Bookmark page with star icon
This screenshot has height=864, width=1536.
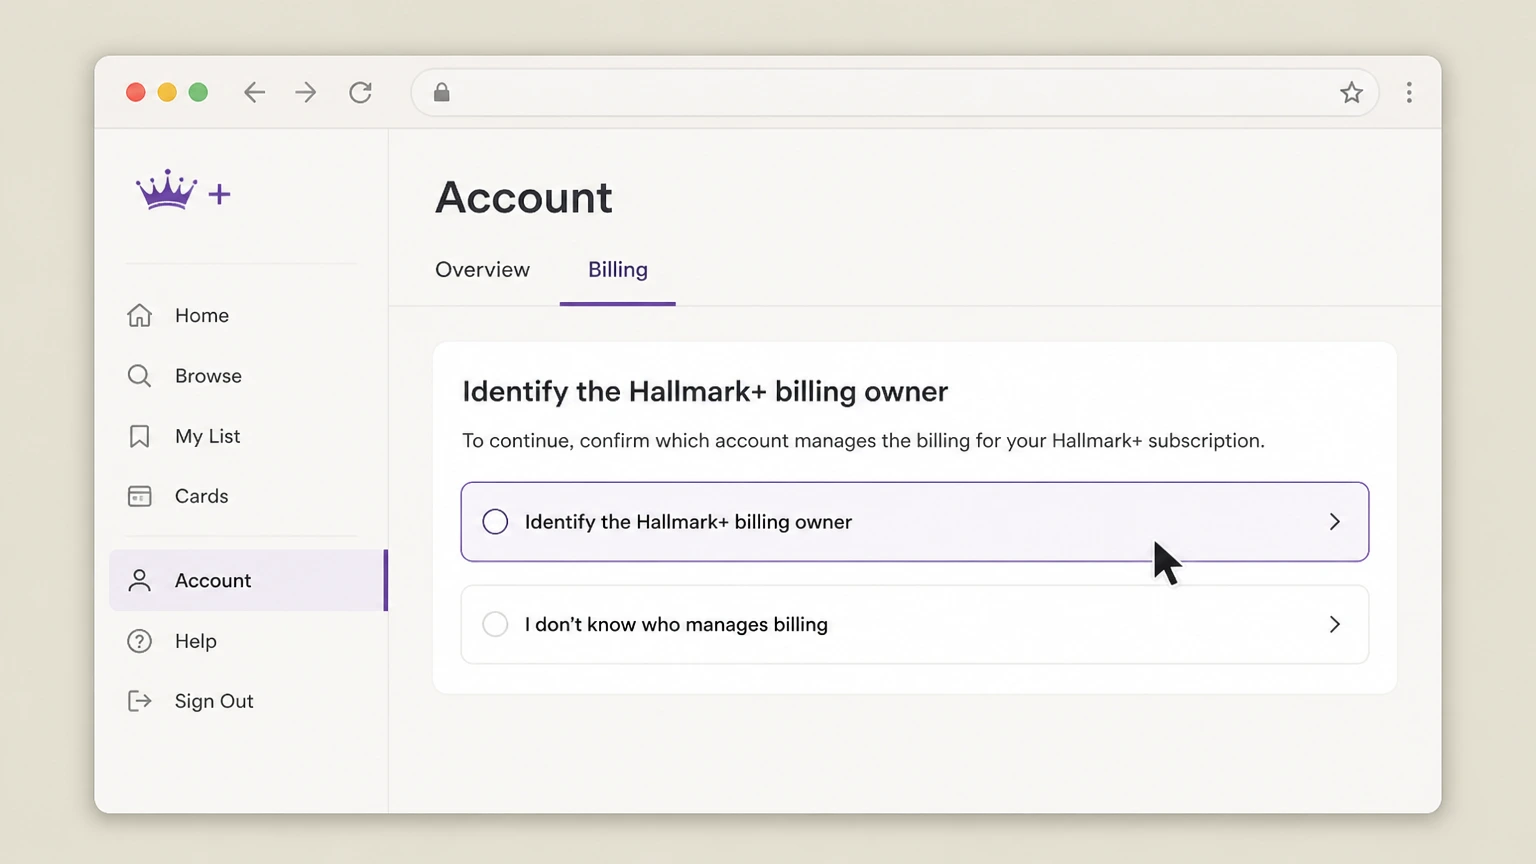point(1351,93)
